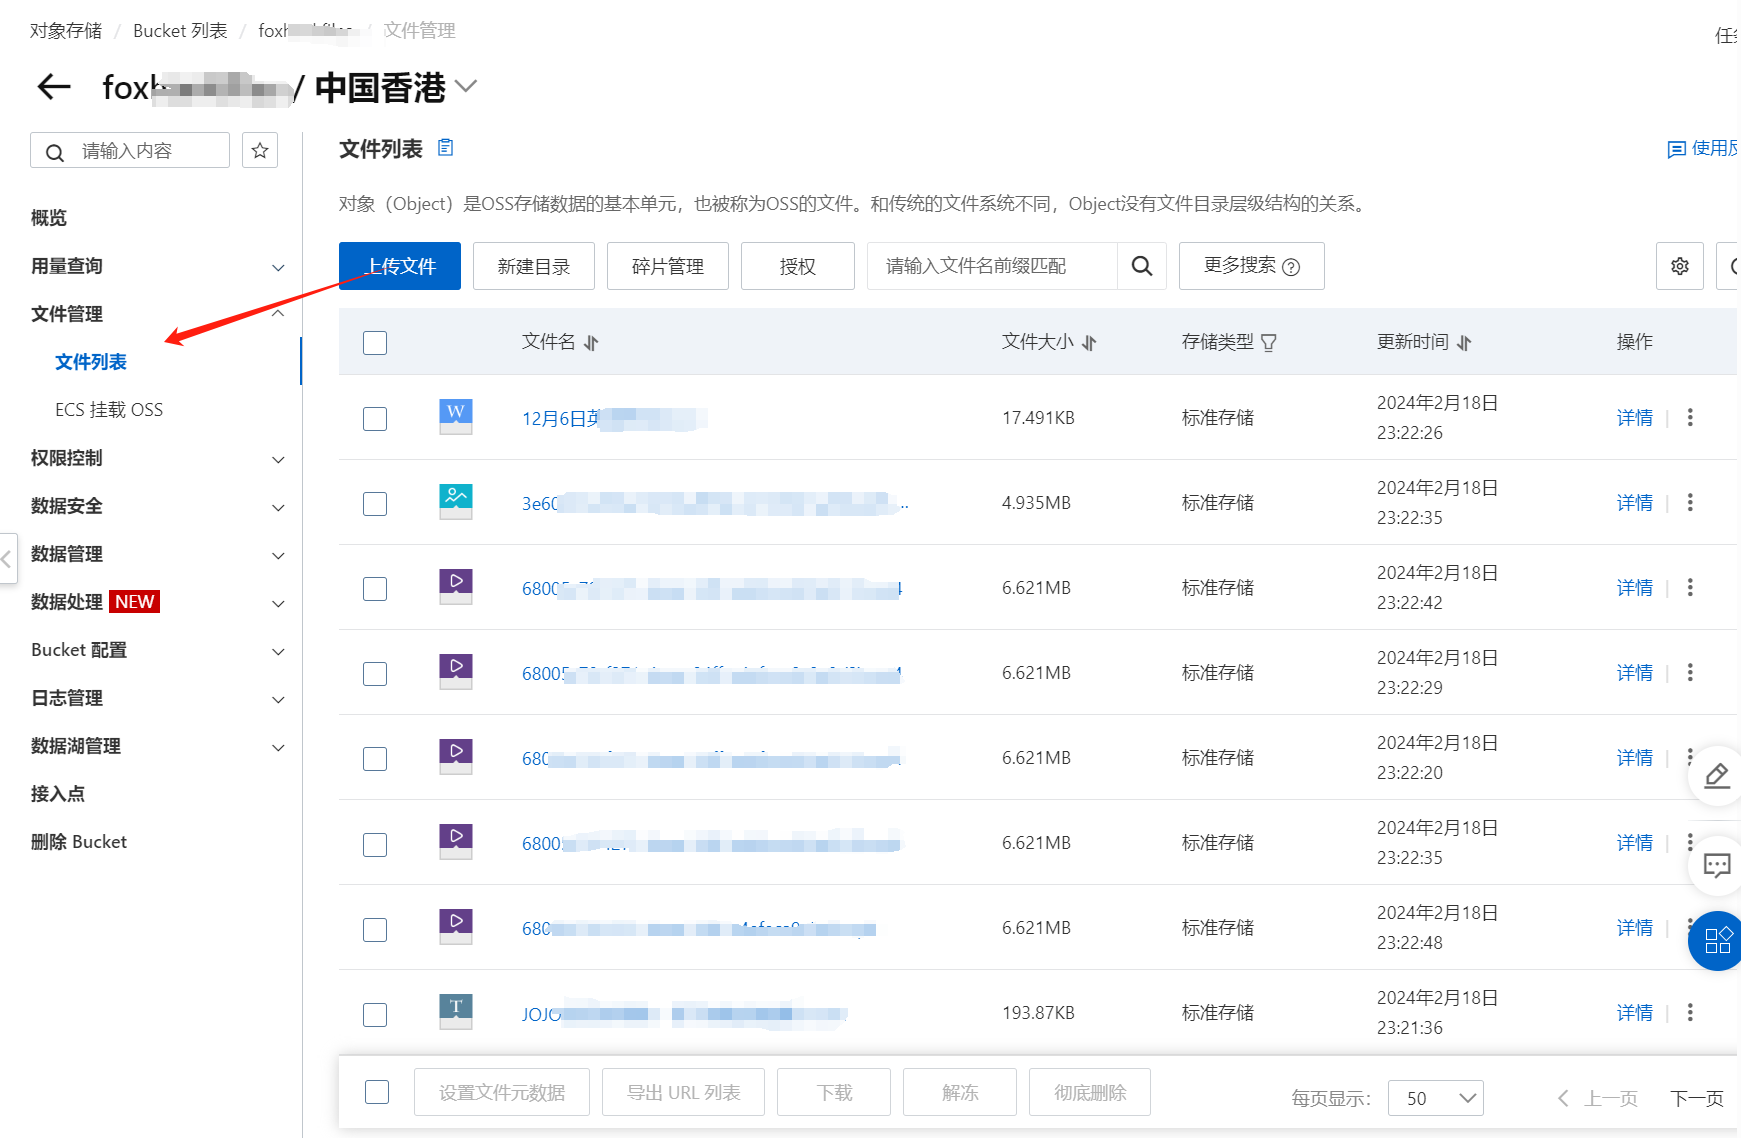
Task: Click the floating edit pencil icon
Action: click(x=1716, y=775)
